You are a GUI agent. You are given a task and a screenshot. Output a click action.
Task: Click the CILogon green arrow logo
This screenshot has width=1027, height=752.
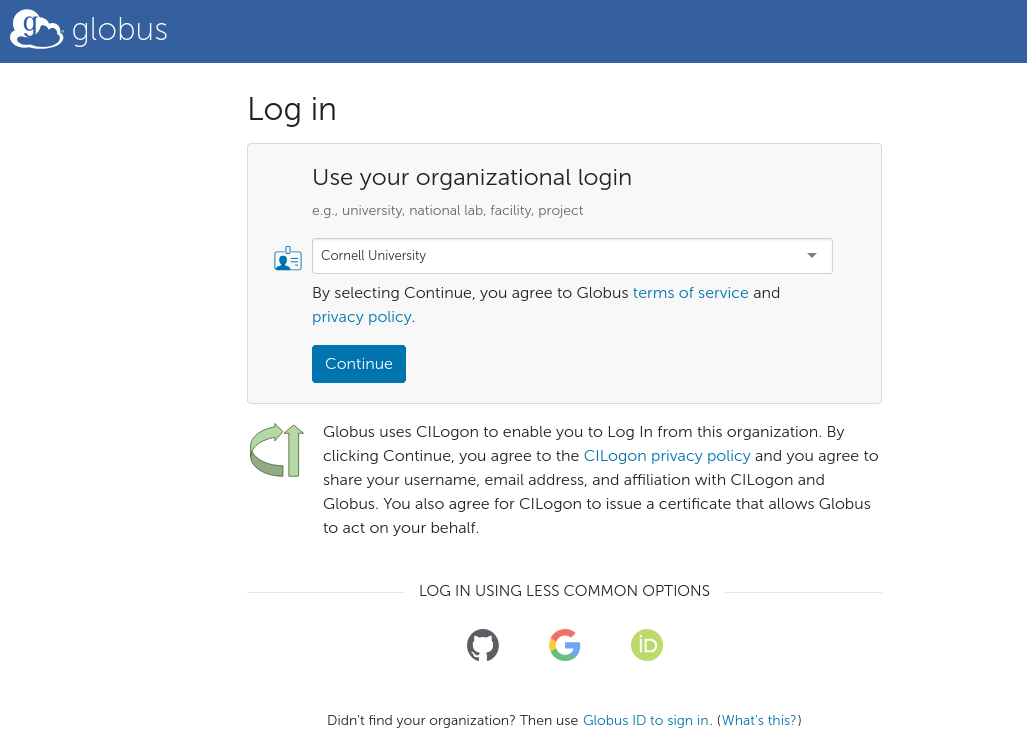pos(276,451)
